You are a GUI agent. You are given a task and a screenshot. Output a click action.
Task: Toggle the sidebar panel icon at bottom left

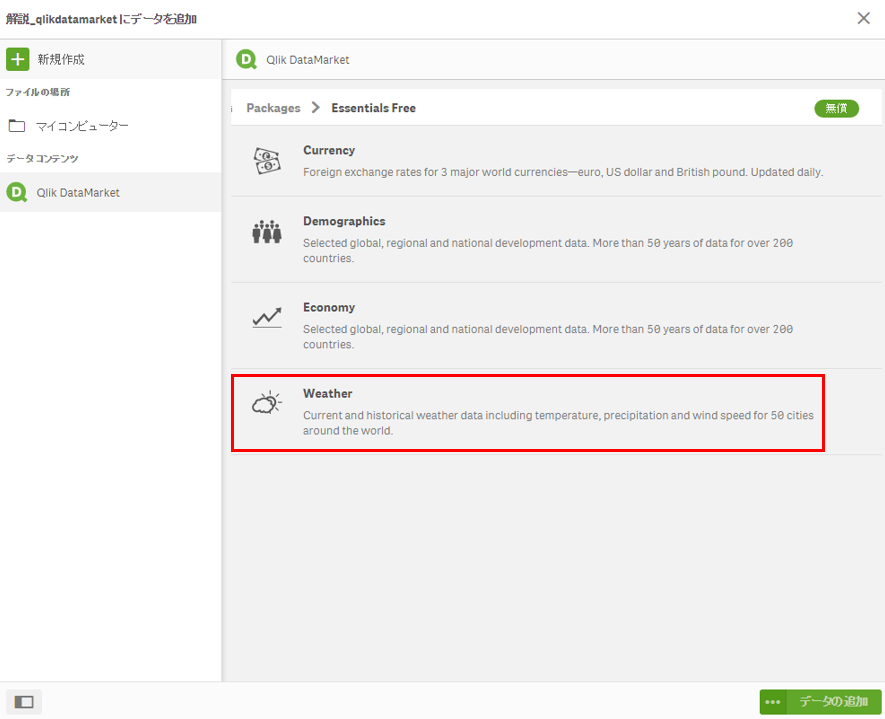[24, 702]
